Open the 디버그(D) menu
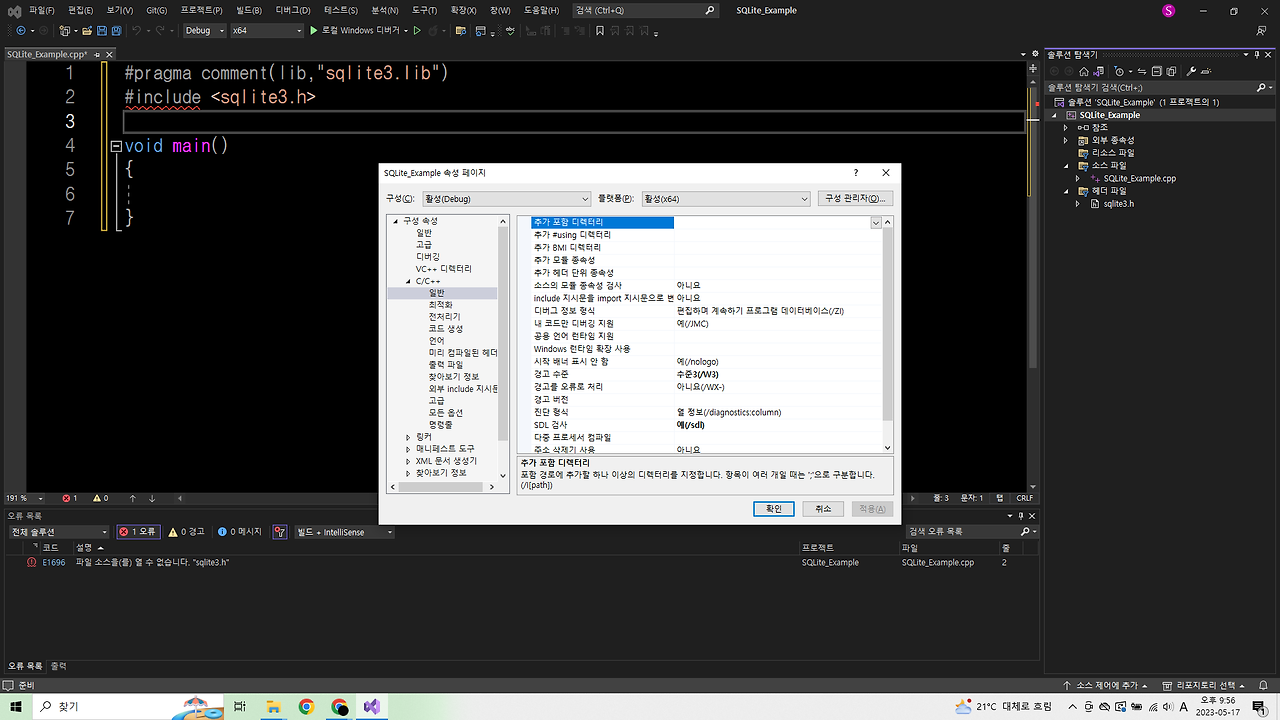This screenshot has height=720, width=1280. 293,10
